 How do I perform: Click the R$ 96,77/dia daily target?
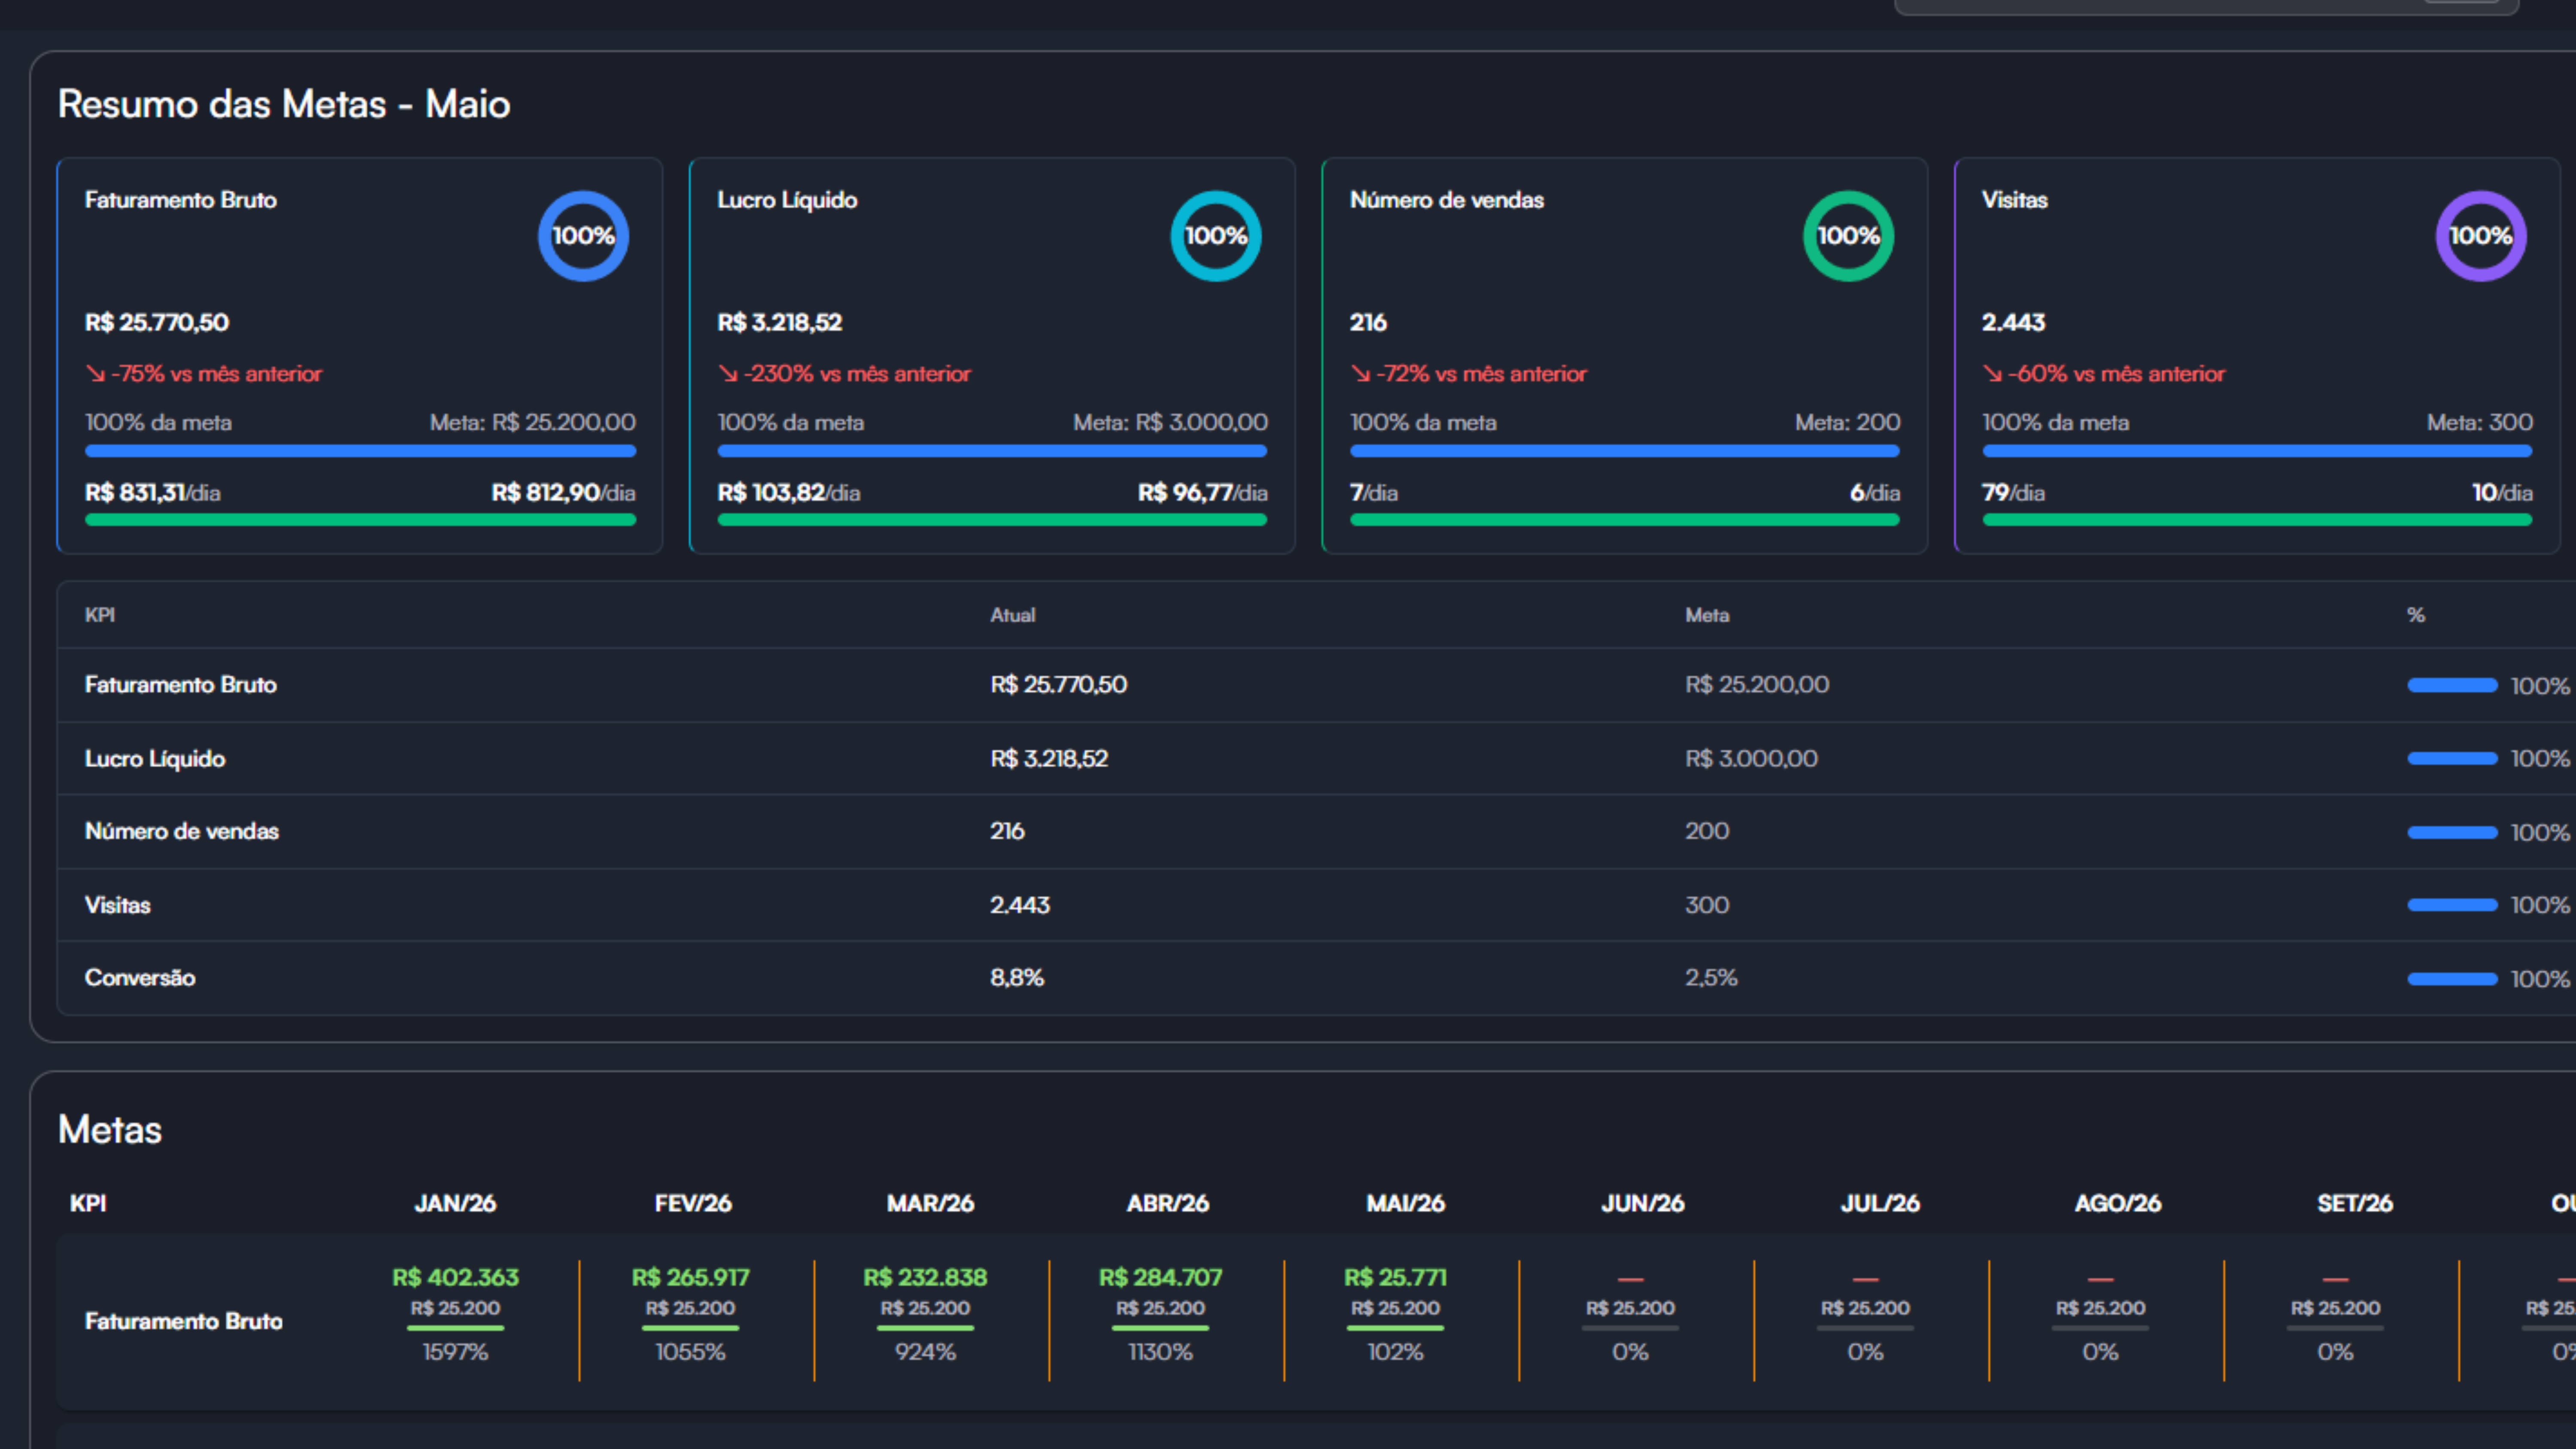coord(1203,493)
